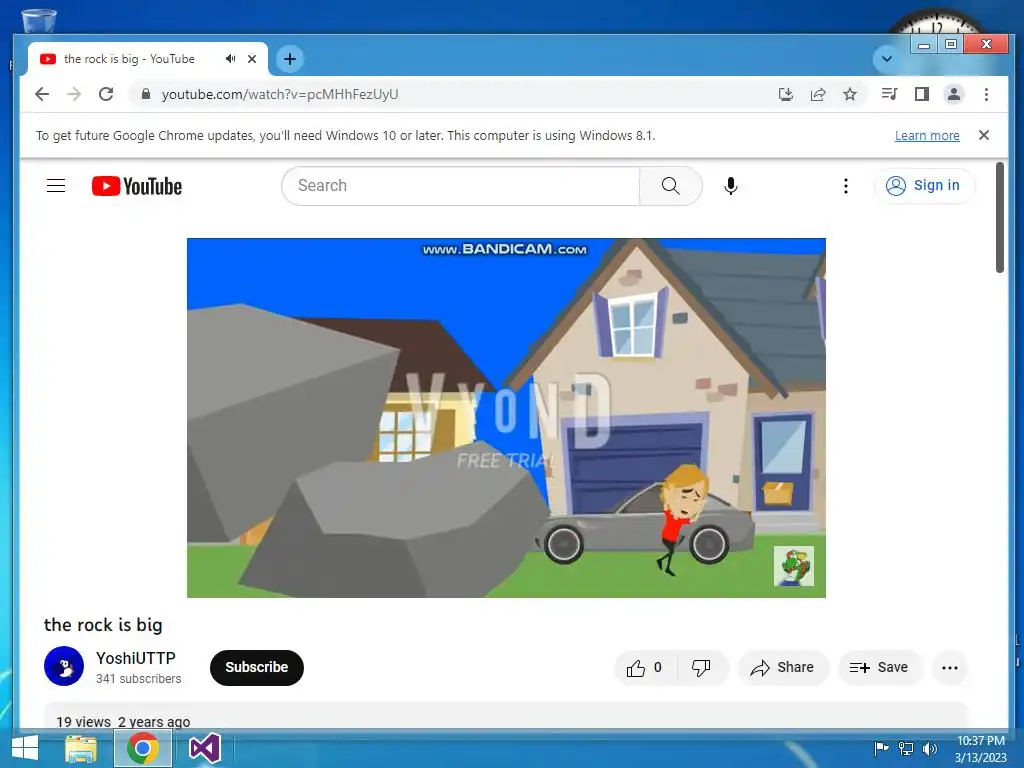1024x768 pixels.
Task: Click the browser forward arrow
Action: click(74, 94)
